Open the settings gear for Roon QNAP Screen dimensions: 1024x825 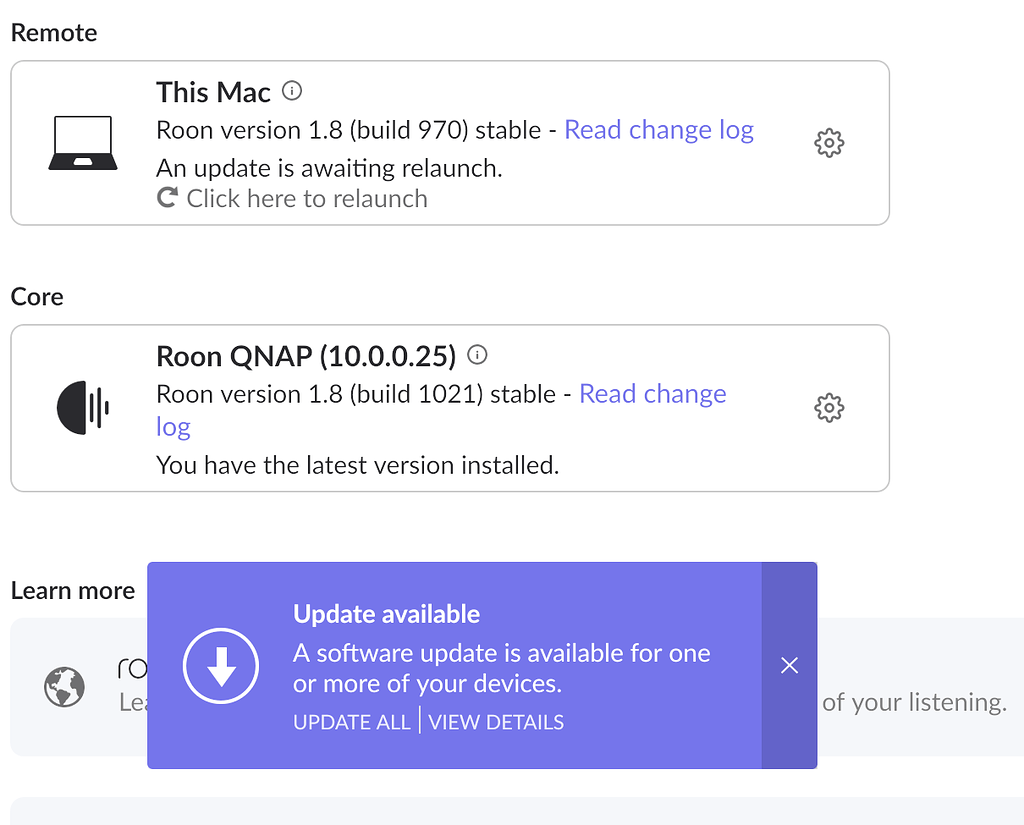click(x=828, y=407)
